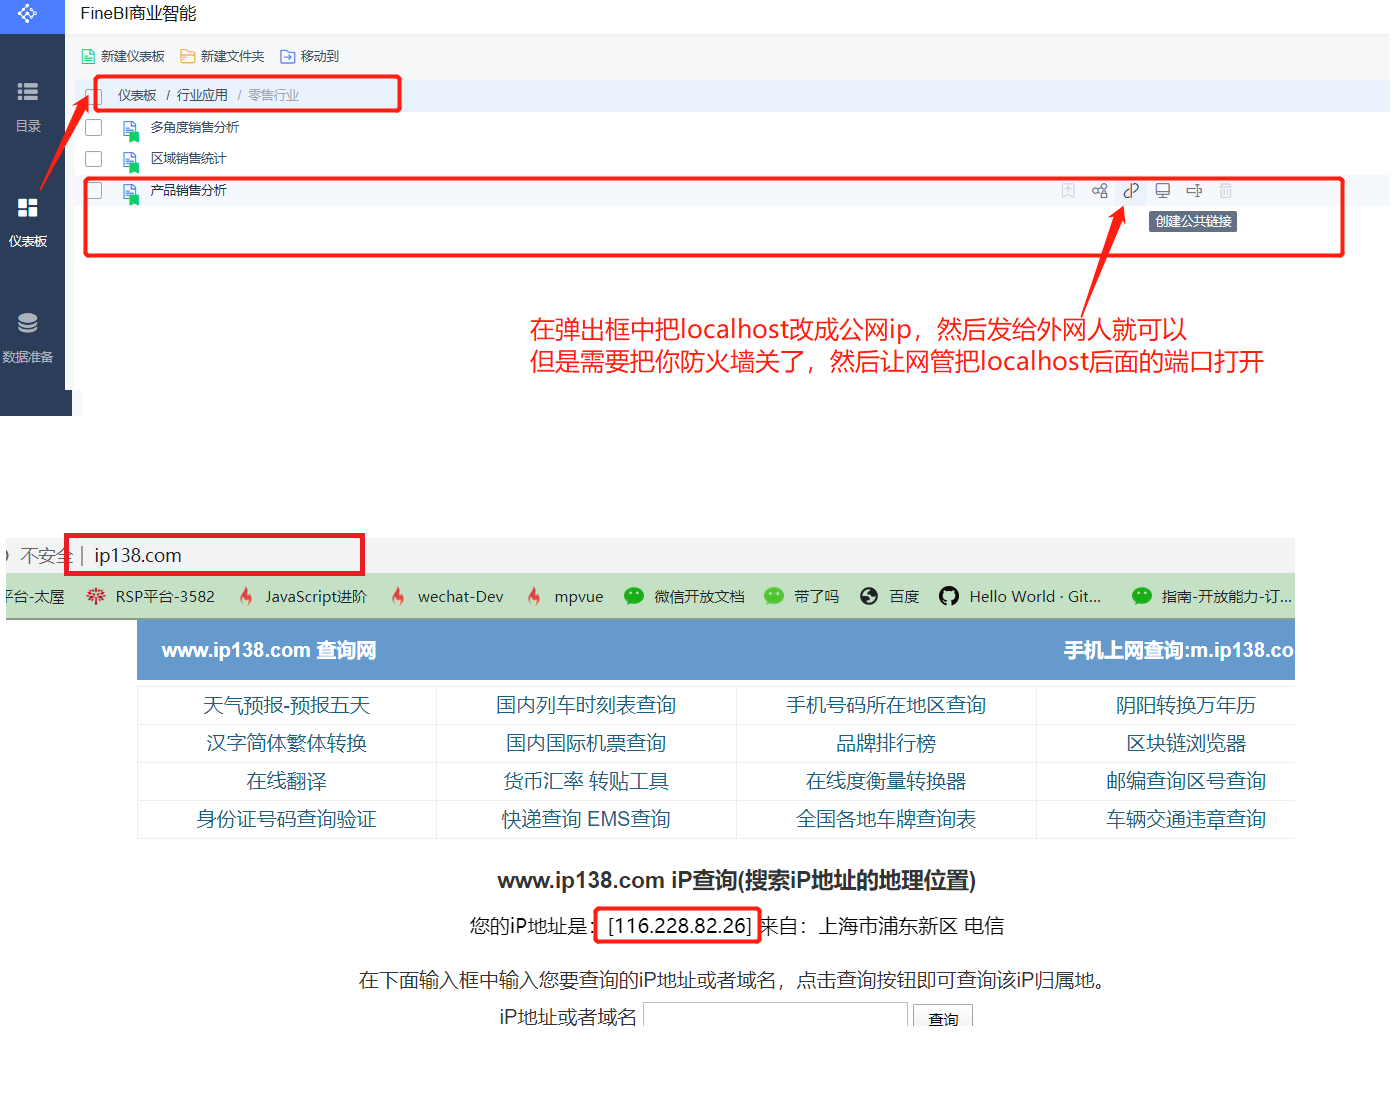
Task: Click the 阴阳转换万年历 link
Action: click(1186, 705)
